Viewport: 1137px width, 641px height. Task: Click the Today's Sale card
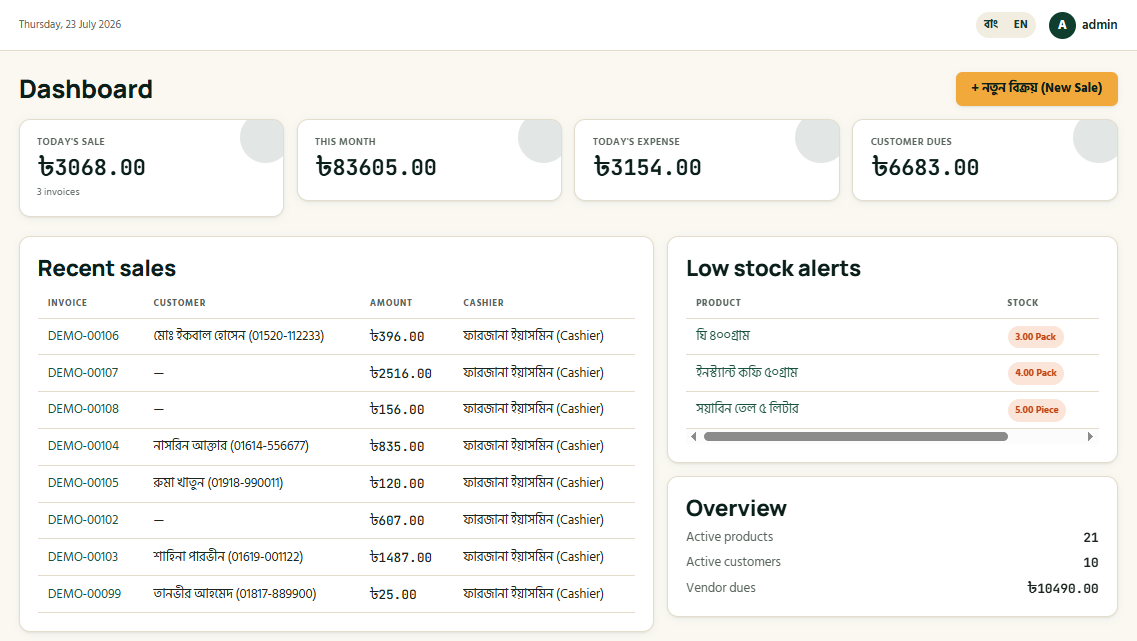point(152,168)
